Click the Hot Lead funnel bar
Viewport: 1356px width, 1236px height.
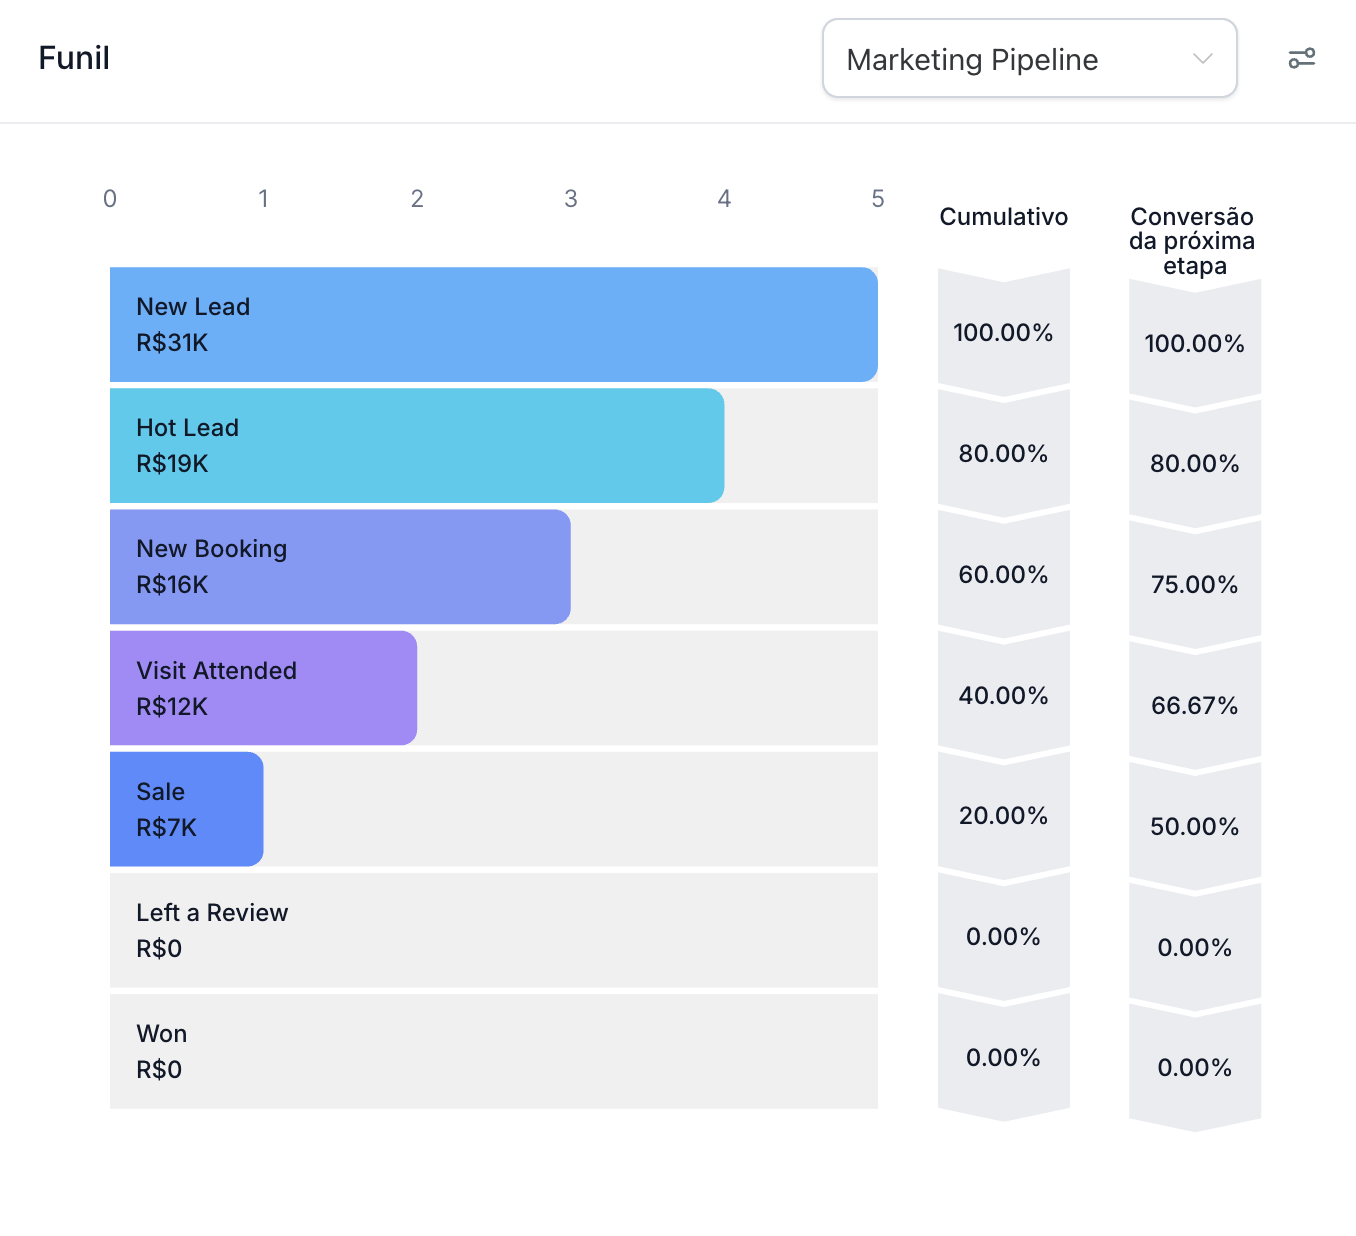click(x=416, y=445)
